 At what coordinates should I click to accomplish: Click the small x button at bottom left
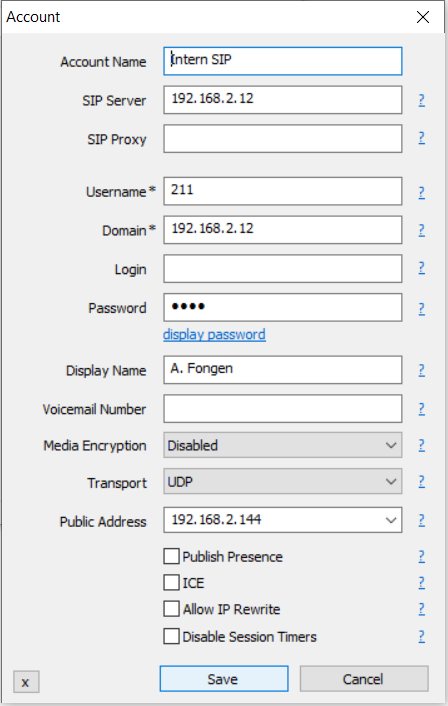tap(26, 682)
